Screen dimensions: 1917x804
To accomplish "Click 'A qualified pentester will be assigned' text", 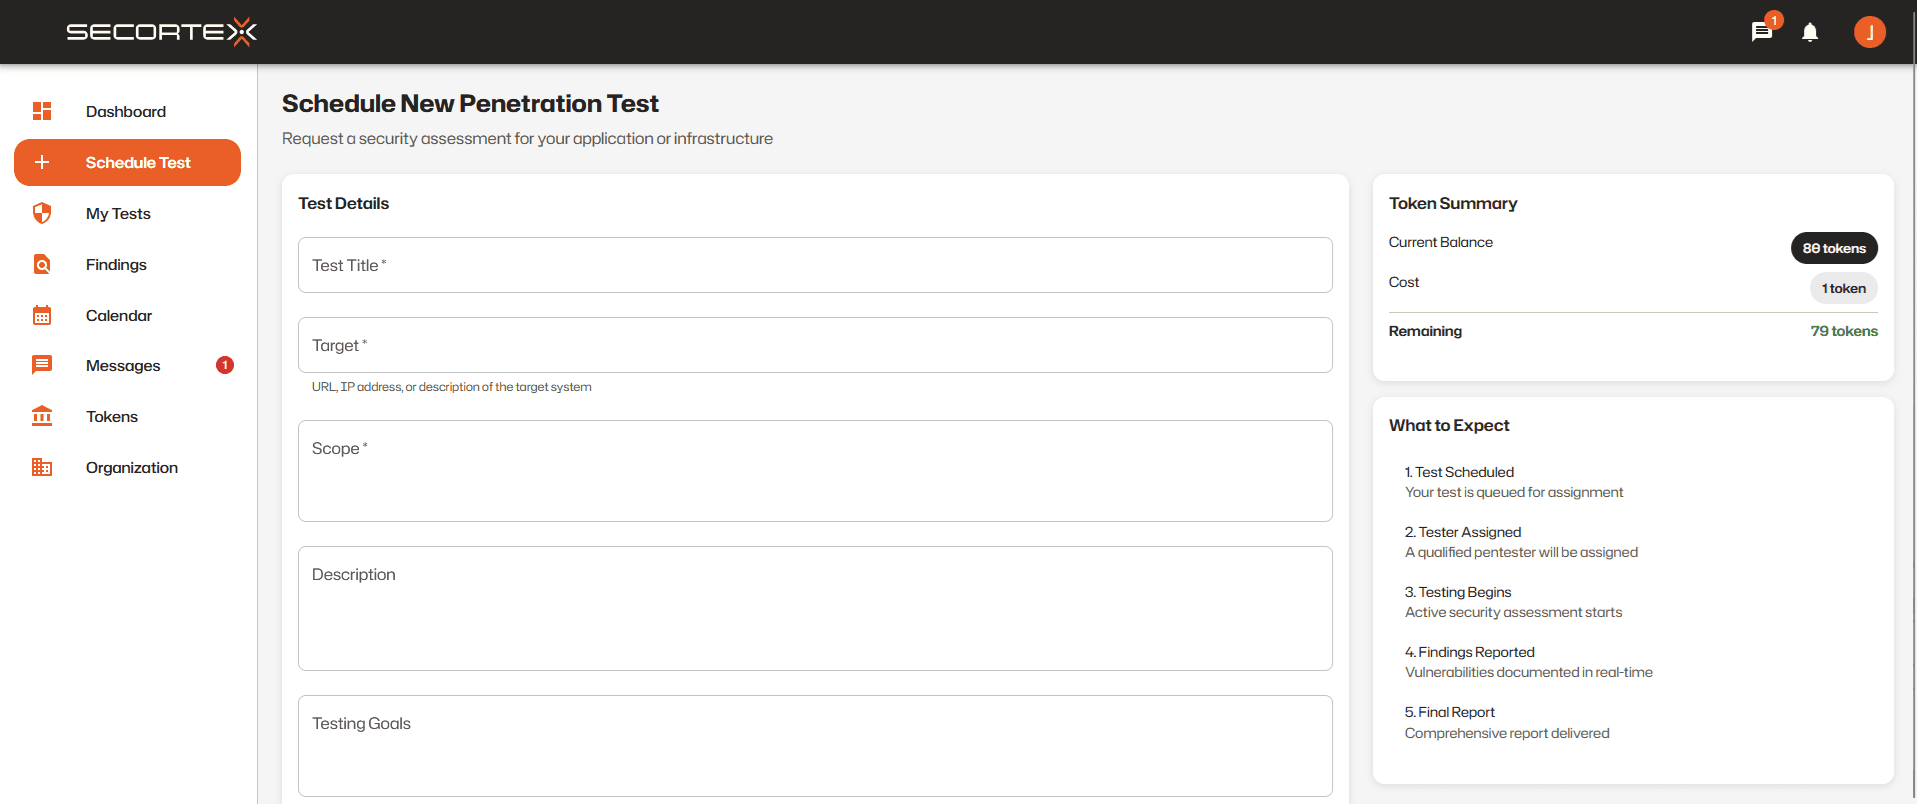I will pos(1521,552).
